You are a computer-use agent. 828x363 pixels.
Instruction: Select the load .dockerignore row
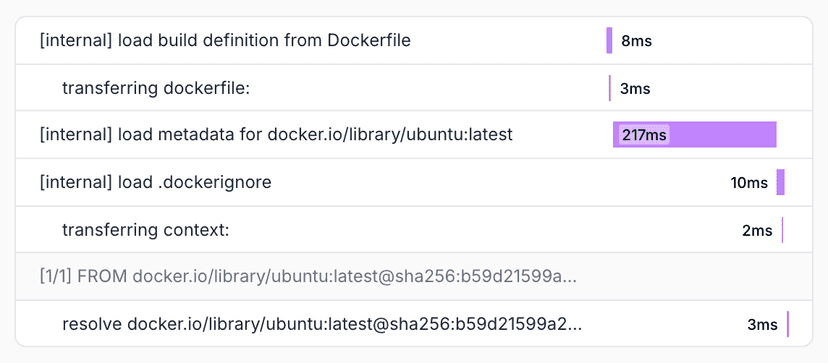(x=414, y=182)
